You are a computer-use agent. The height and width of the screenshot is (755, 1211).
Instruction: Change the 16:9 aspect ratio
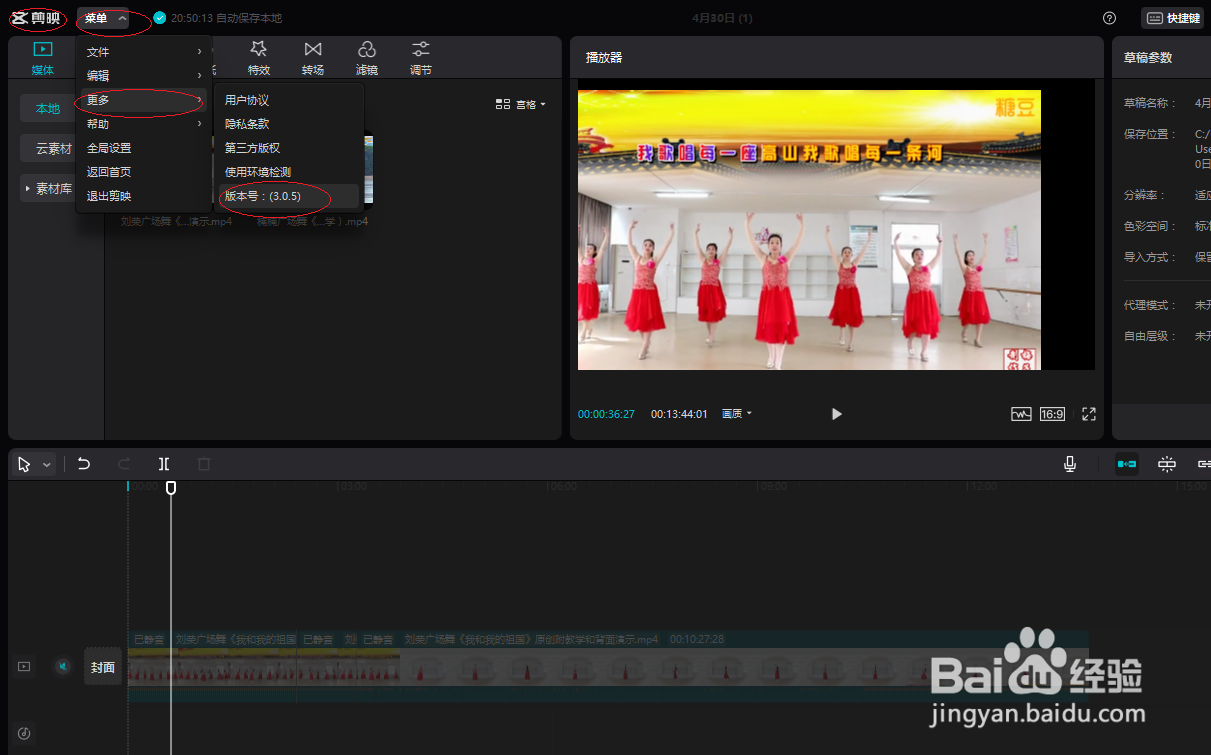click(x=1052, y=414)
